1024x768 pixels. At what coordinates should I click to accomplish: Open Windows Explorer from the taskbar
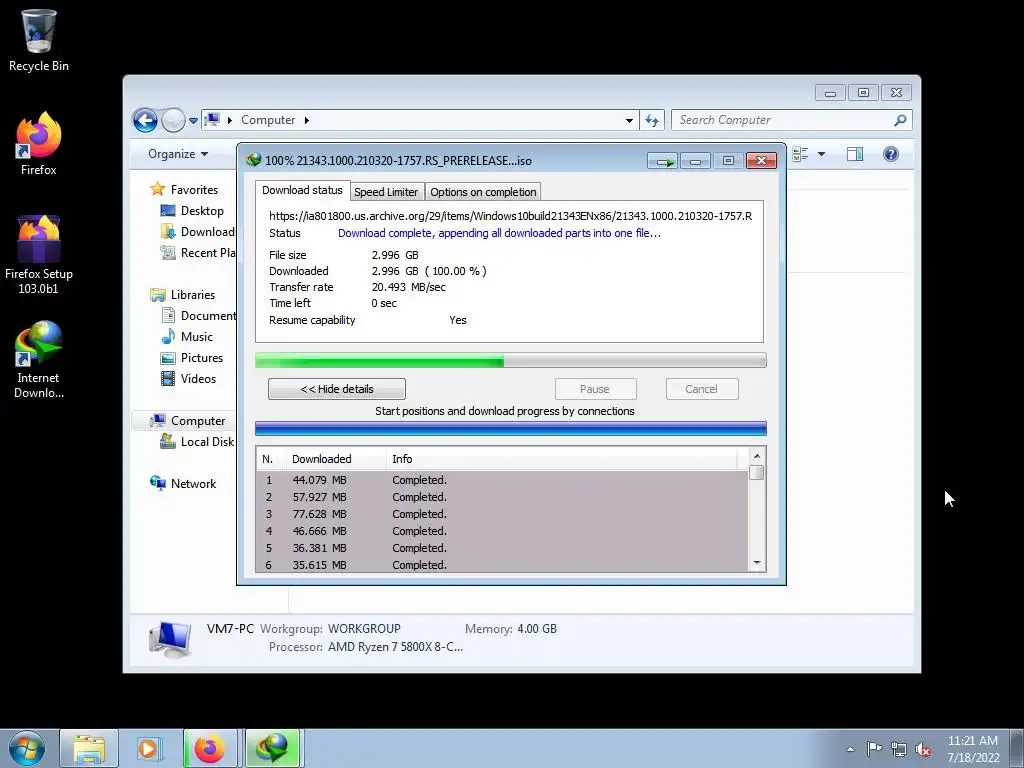(89, 748)
